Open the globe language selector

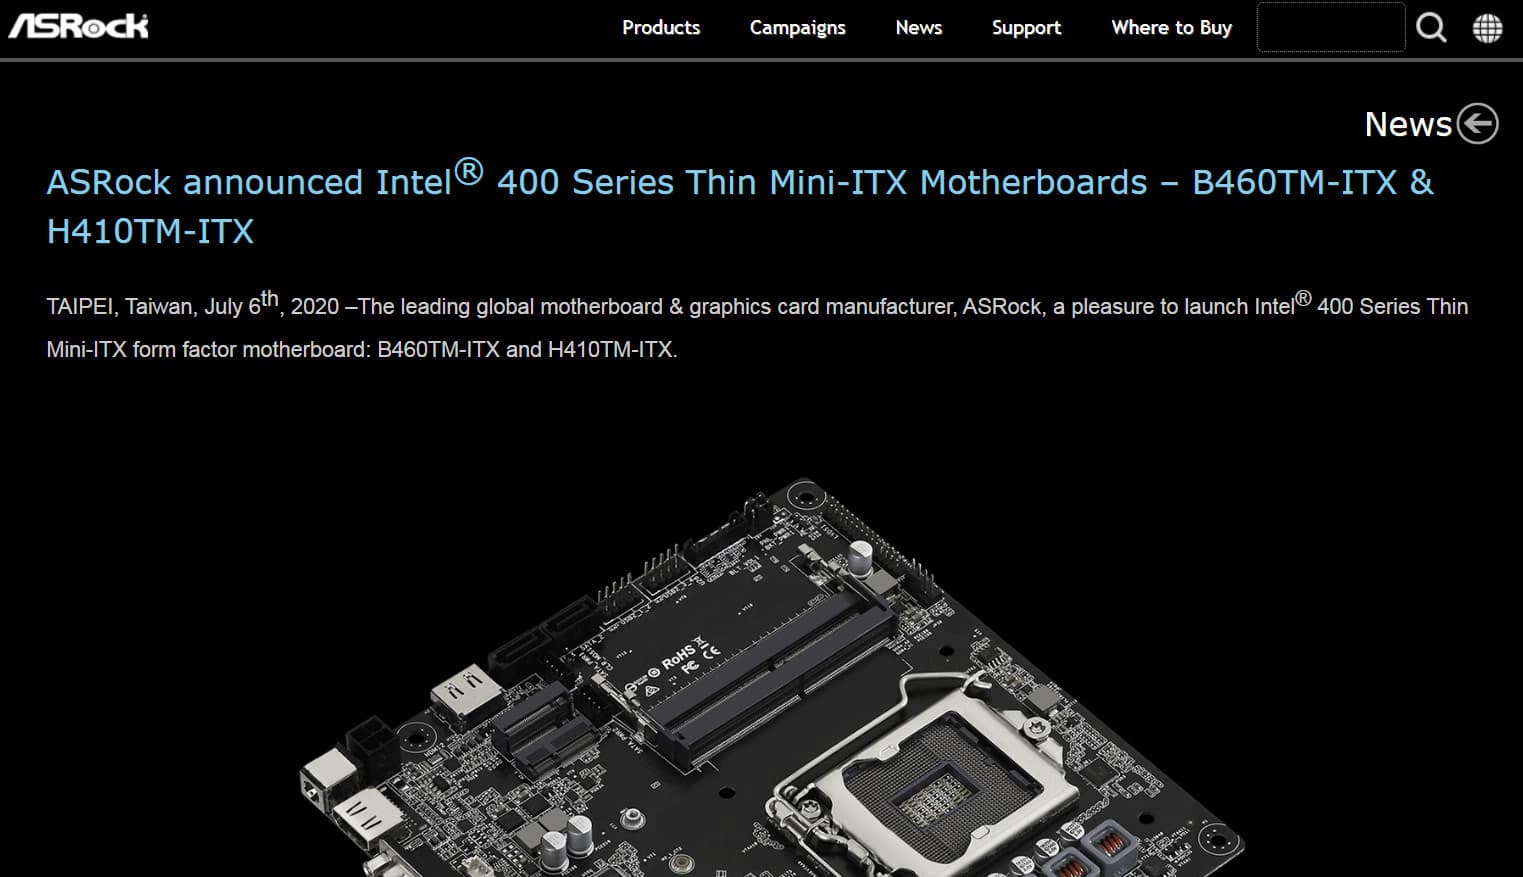tap(1487, 28)
